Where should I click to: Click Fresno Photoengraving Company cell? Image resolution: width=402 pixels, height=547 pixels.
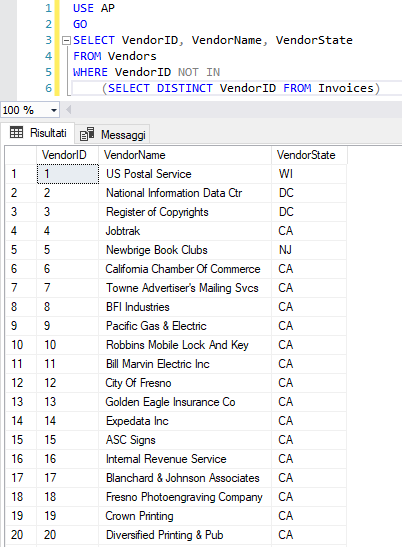(x=185, y=497)
